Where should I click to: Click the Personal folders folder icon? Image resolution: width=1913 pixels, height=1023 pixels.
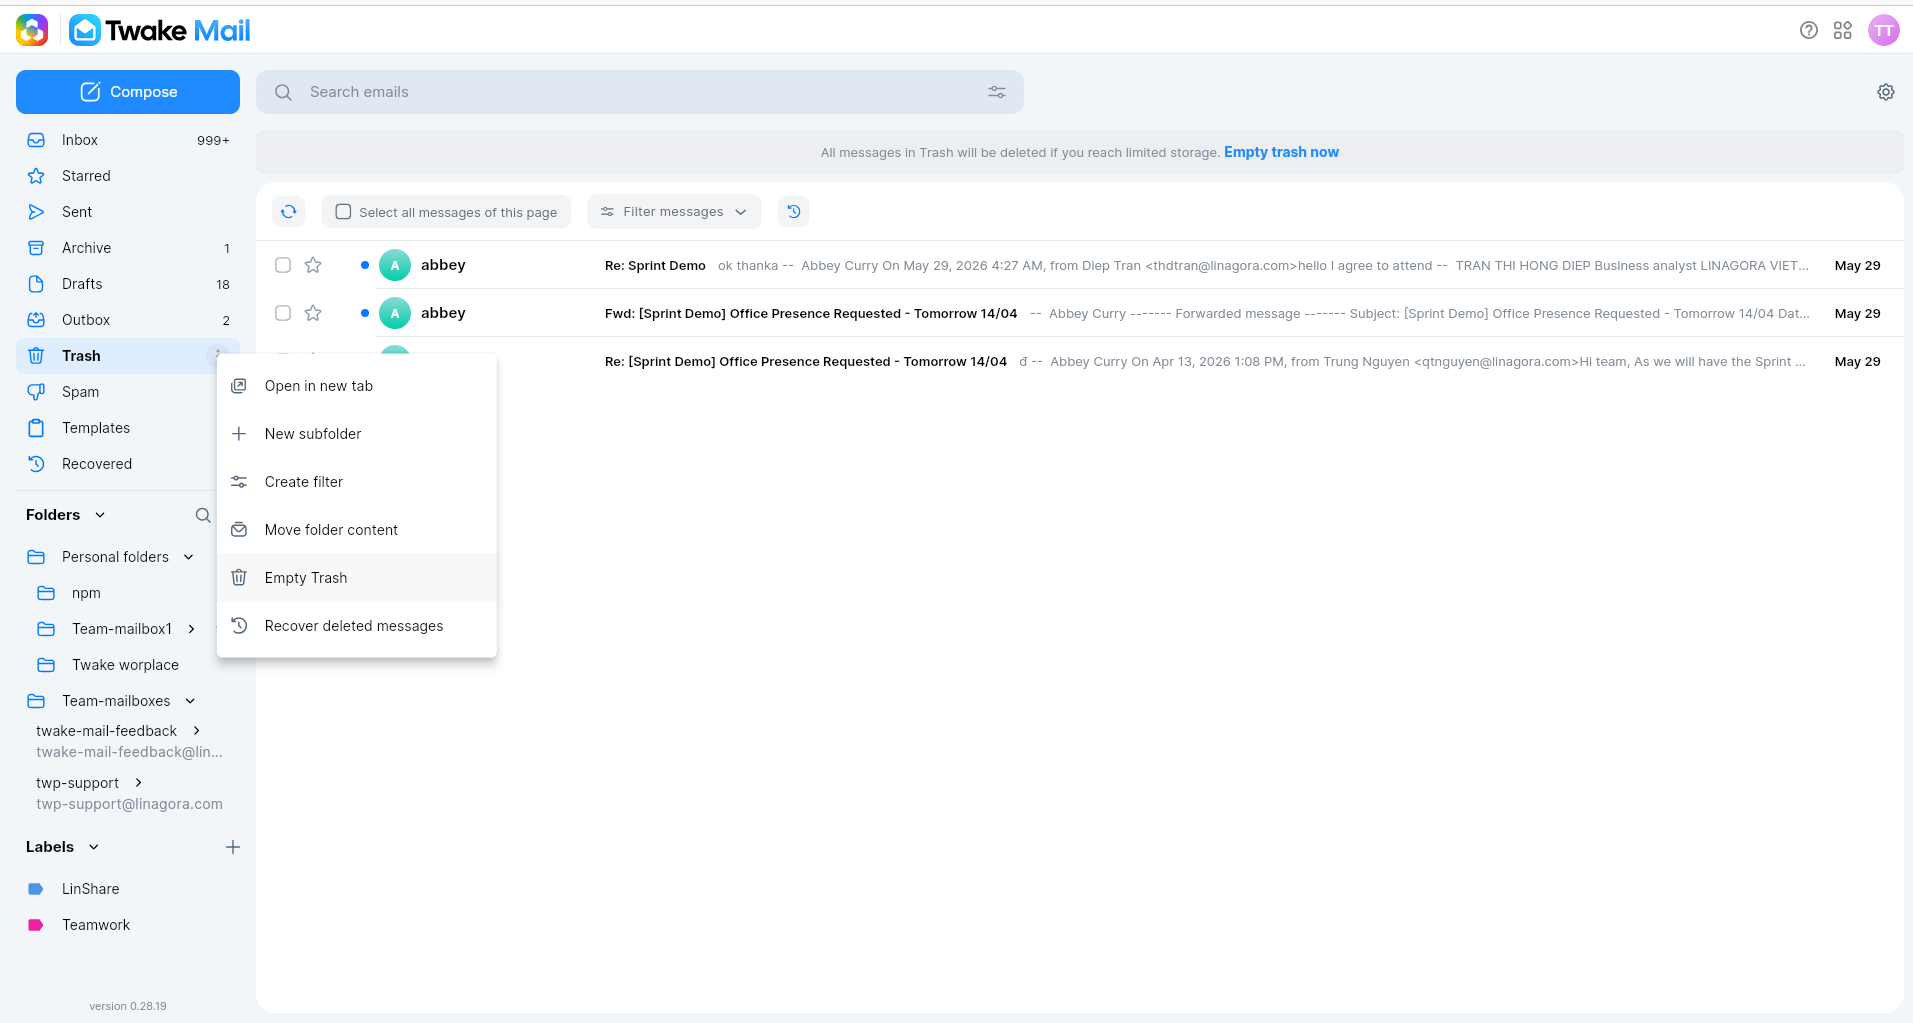(x=36, y=557)
